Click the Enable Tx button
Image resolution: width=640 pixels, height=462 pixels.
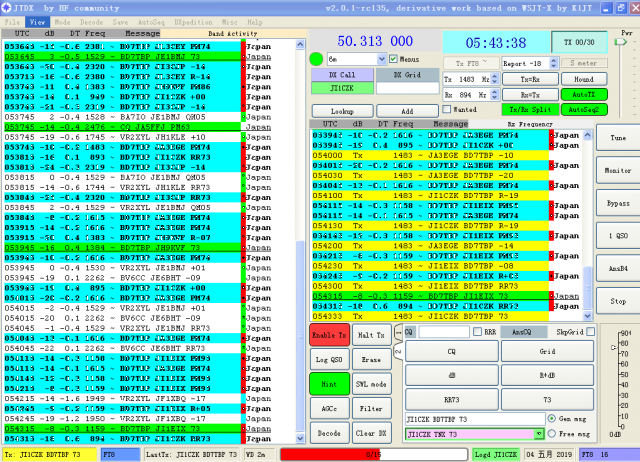(329, 335)
